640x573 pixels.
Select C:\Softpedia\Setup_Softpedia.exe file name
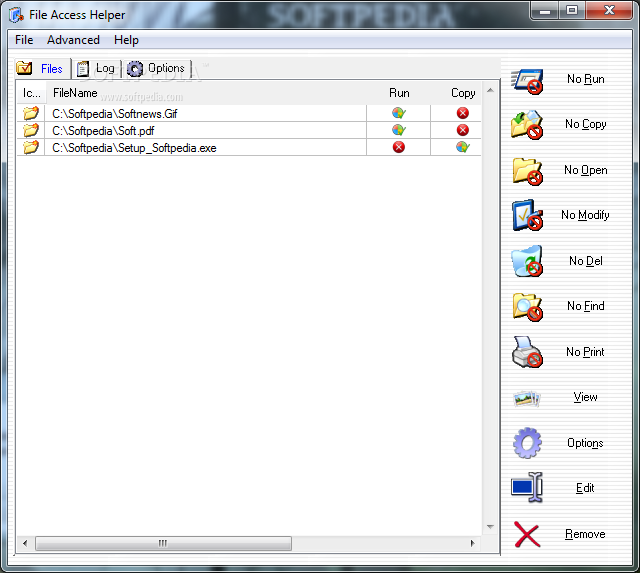tap(134, 148)
